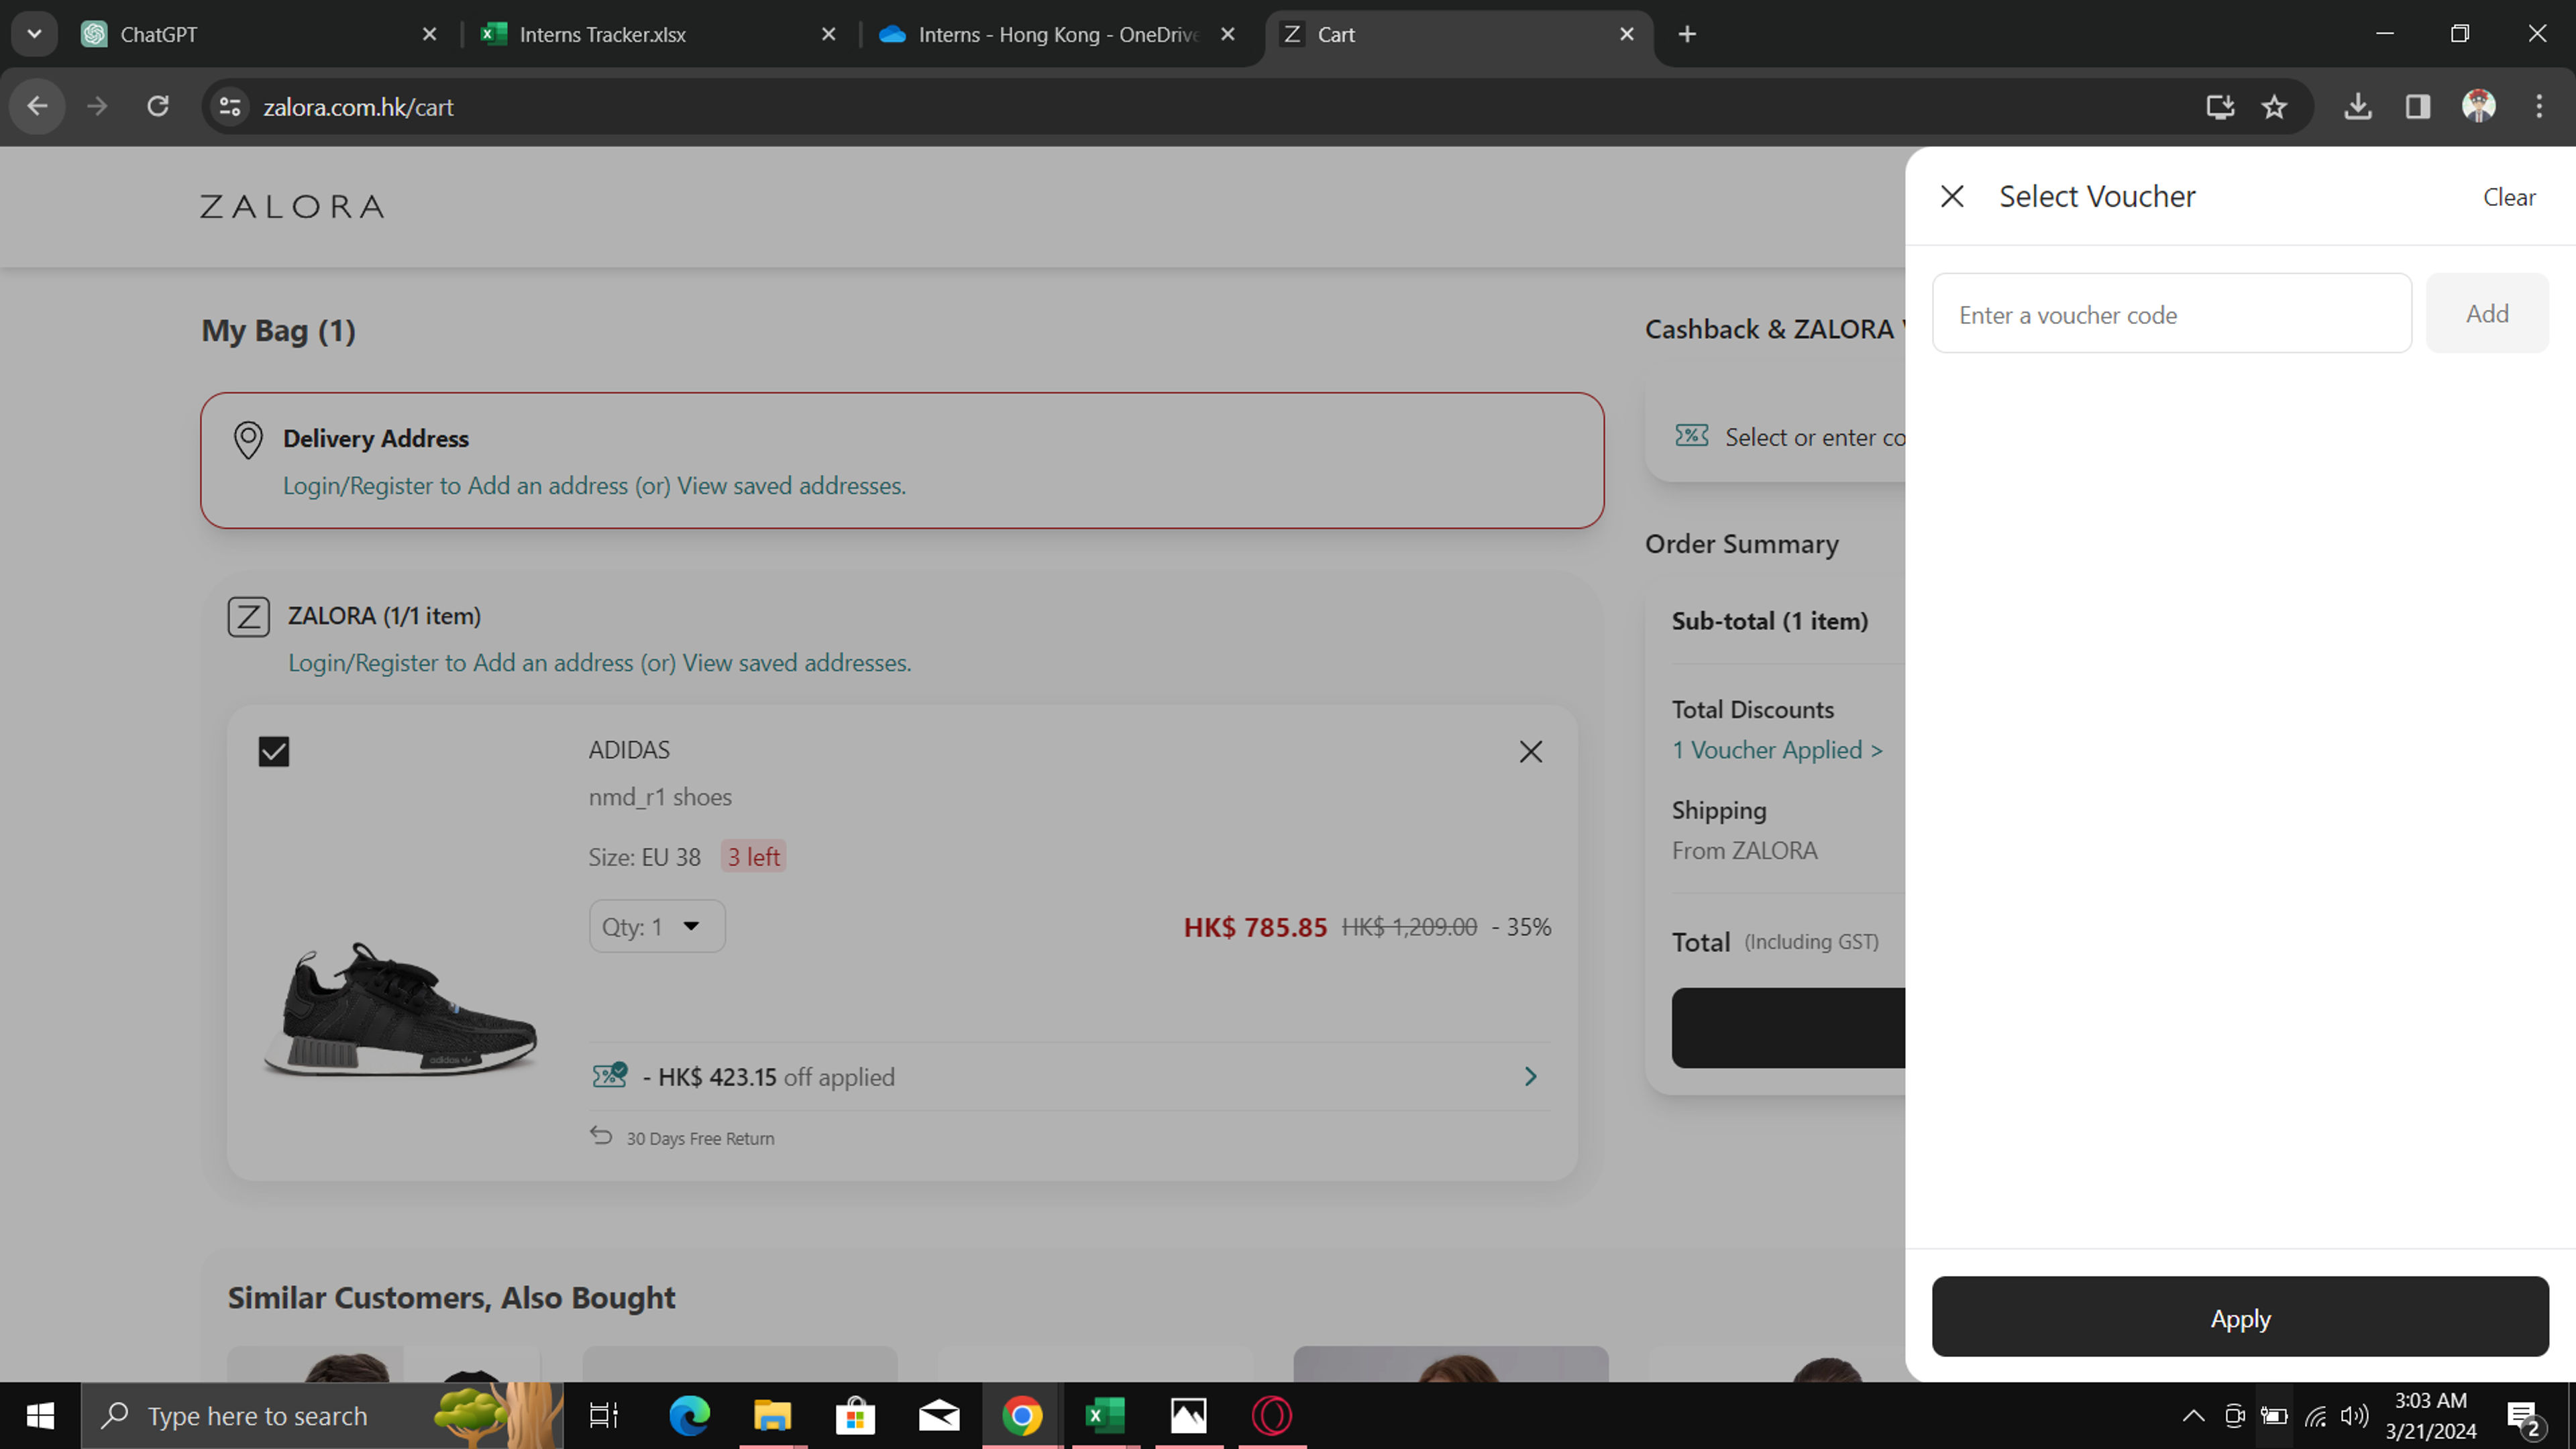The image size is (2576, 1449).
Task: Close the ChatGPT tab
Action: (429, 34)
